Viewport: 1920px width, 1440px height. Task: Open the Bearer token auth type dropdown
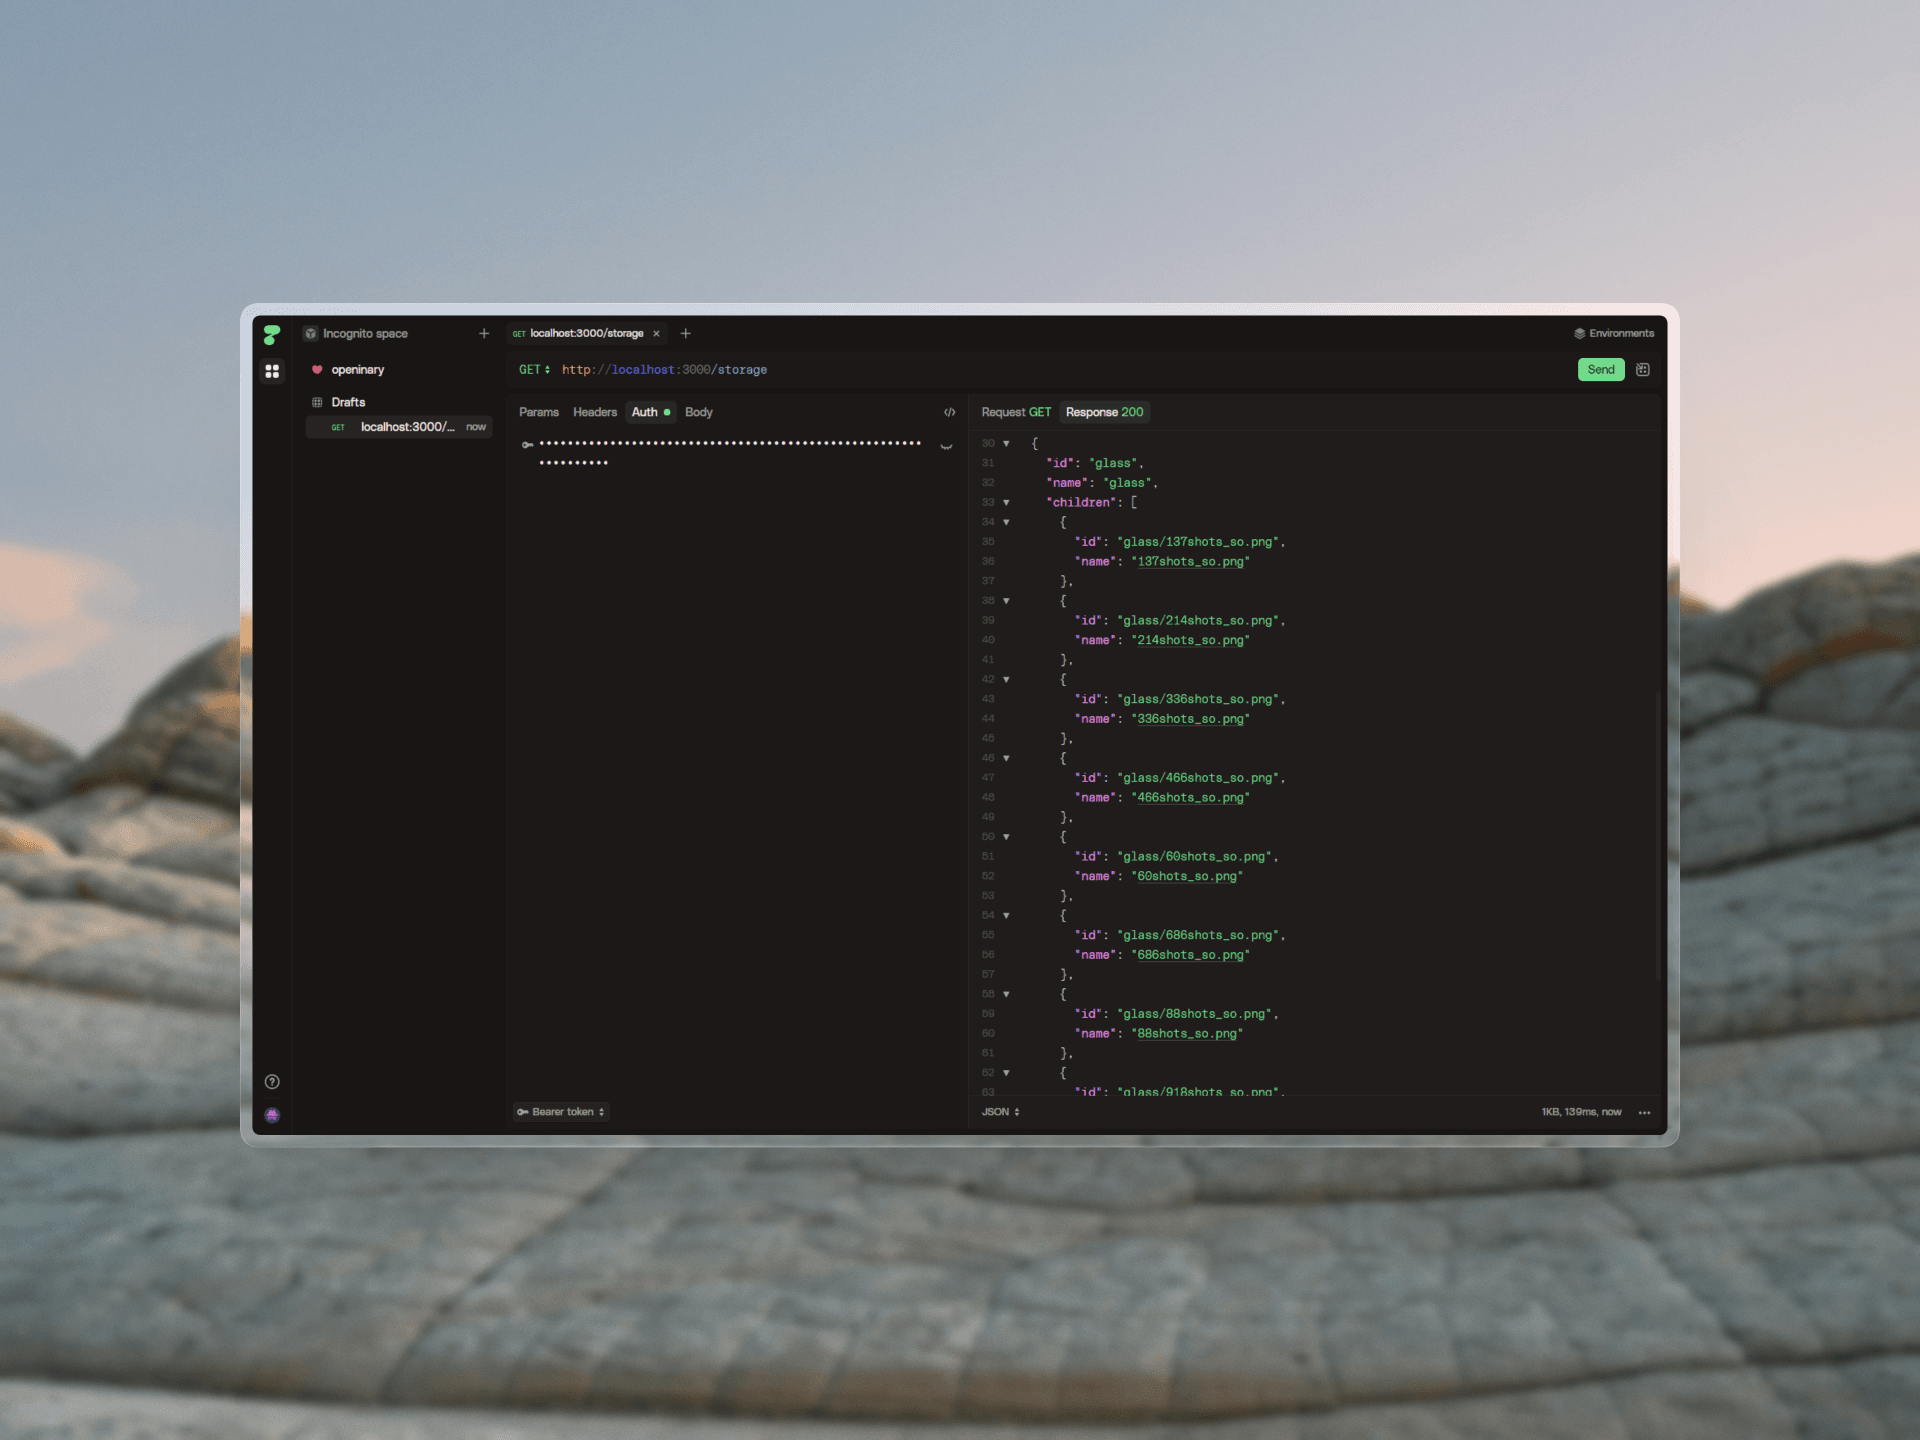tap(562, 1112)
